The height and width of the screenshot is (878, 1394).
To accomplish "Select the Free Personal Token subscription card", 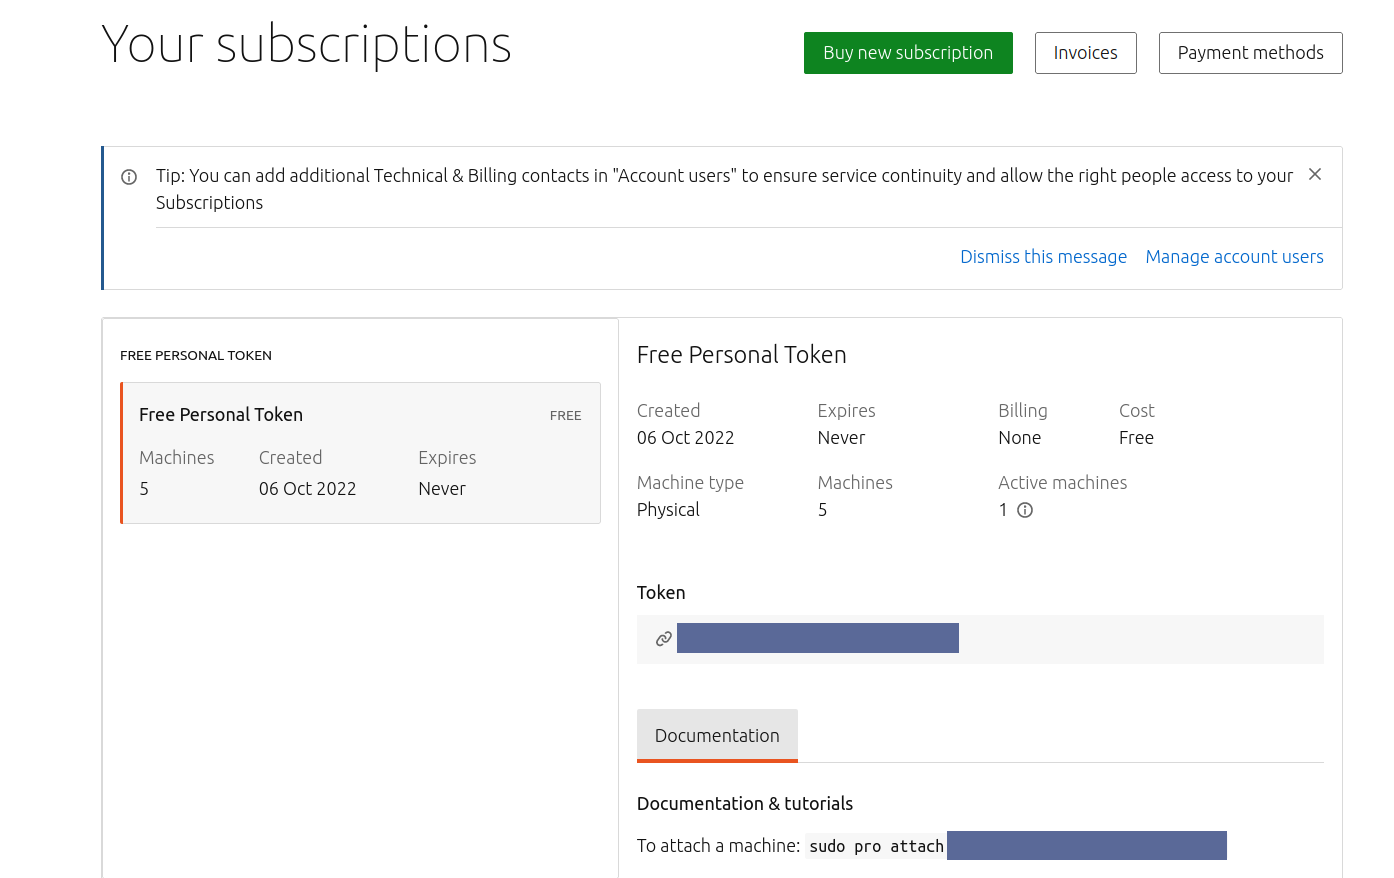I will point(360,453).
